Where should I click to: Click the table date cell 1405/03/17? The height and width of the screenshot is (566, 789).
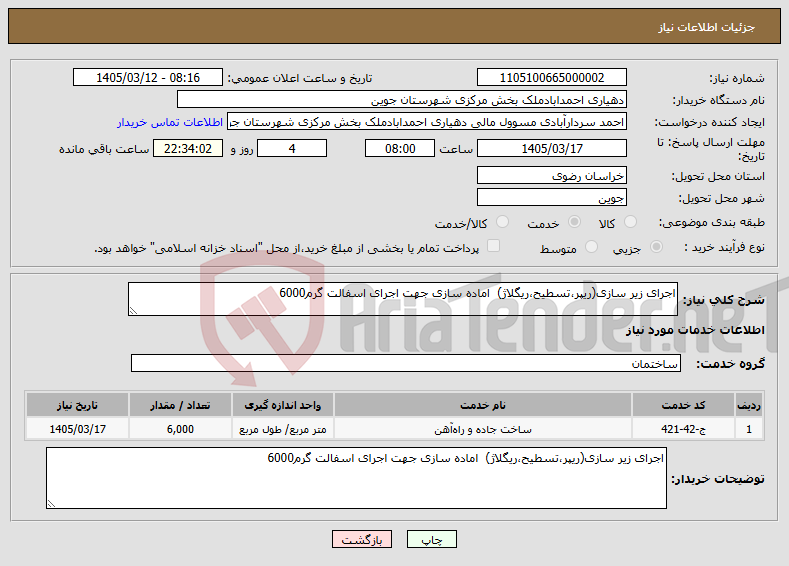(x=77, y=429)
